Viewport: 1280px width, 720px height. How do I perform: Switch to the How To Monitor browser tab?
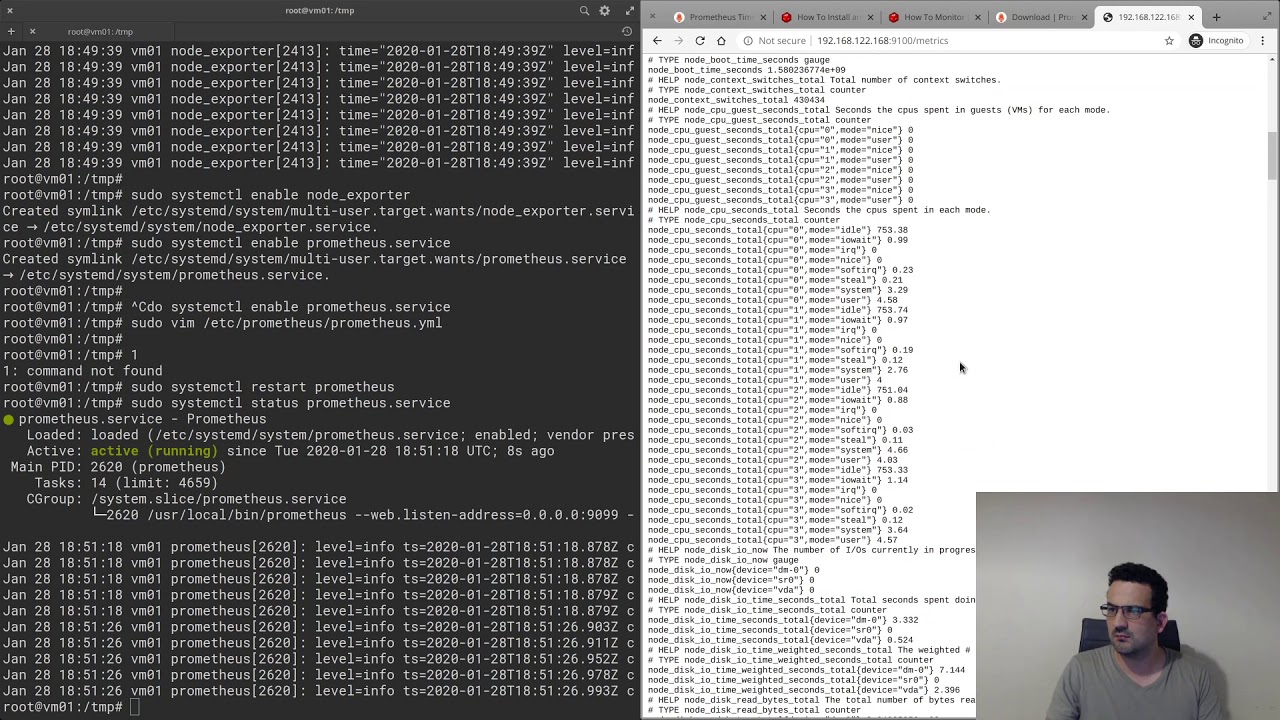pyautogui.click(x=934, y=17)
